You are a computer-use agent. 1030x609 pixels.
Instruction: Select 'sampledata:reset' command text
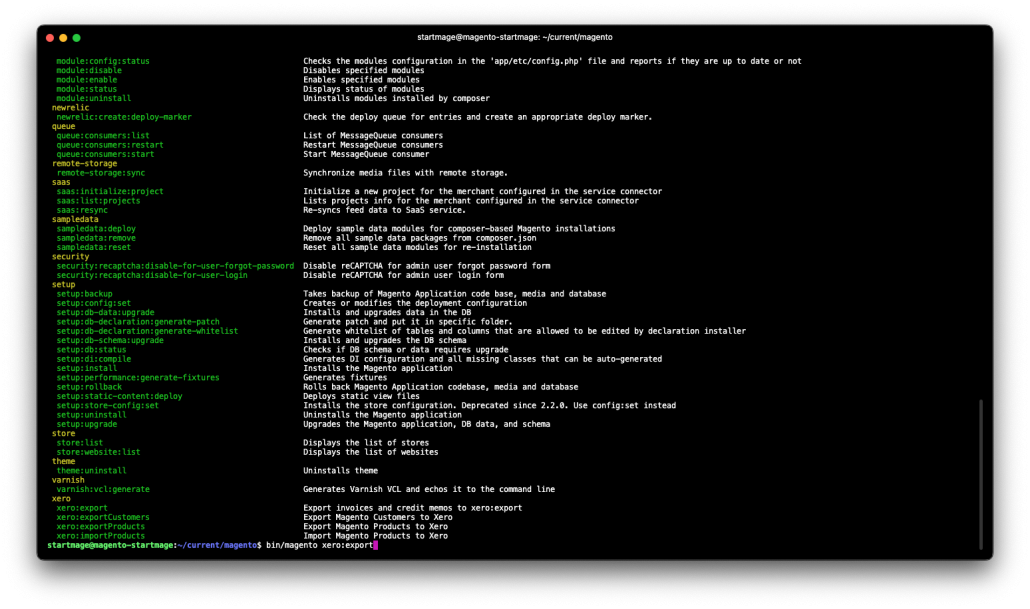point(93,247)
